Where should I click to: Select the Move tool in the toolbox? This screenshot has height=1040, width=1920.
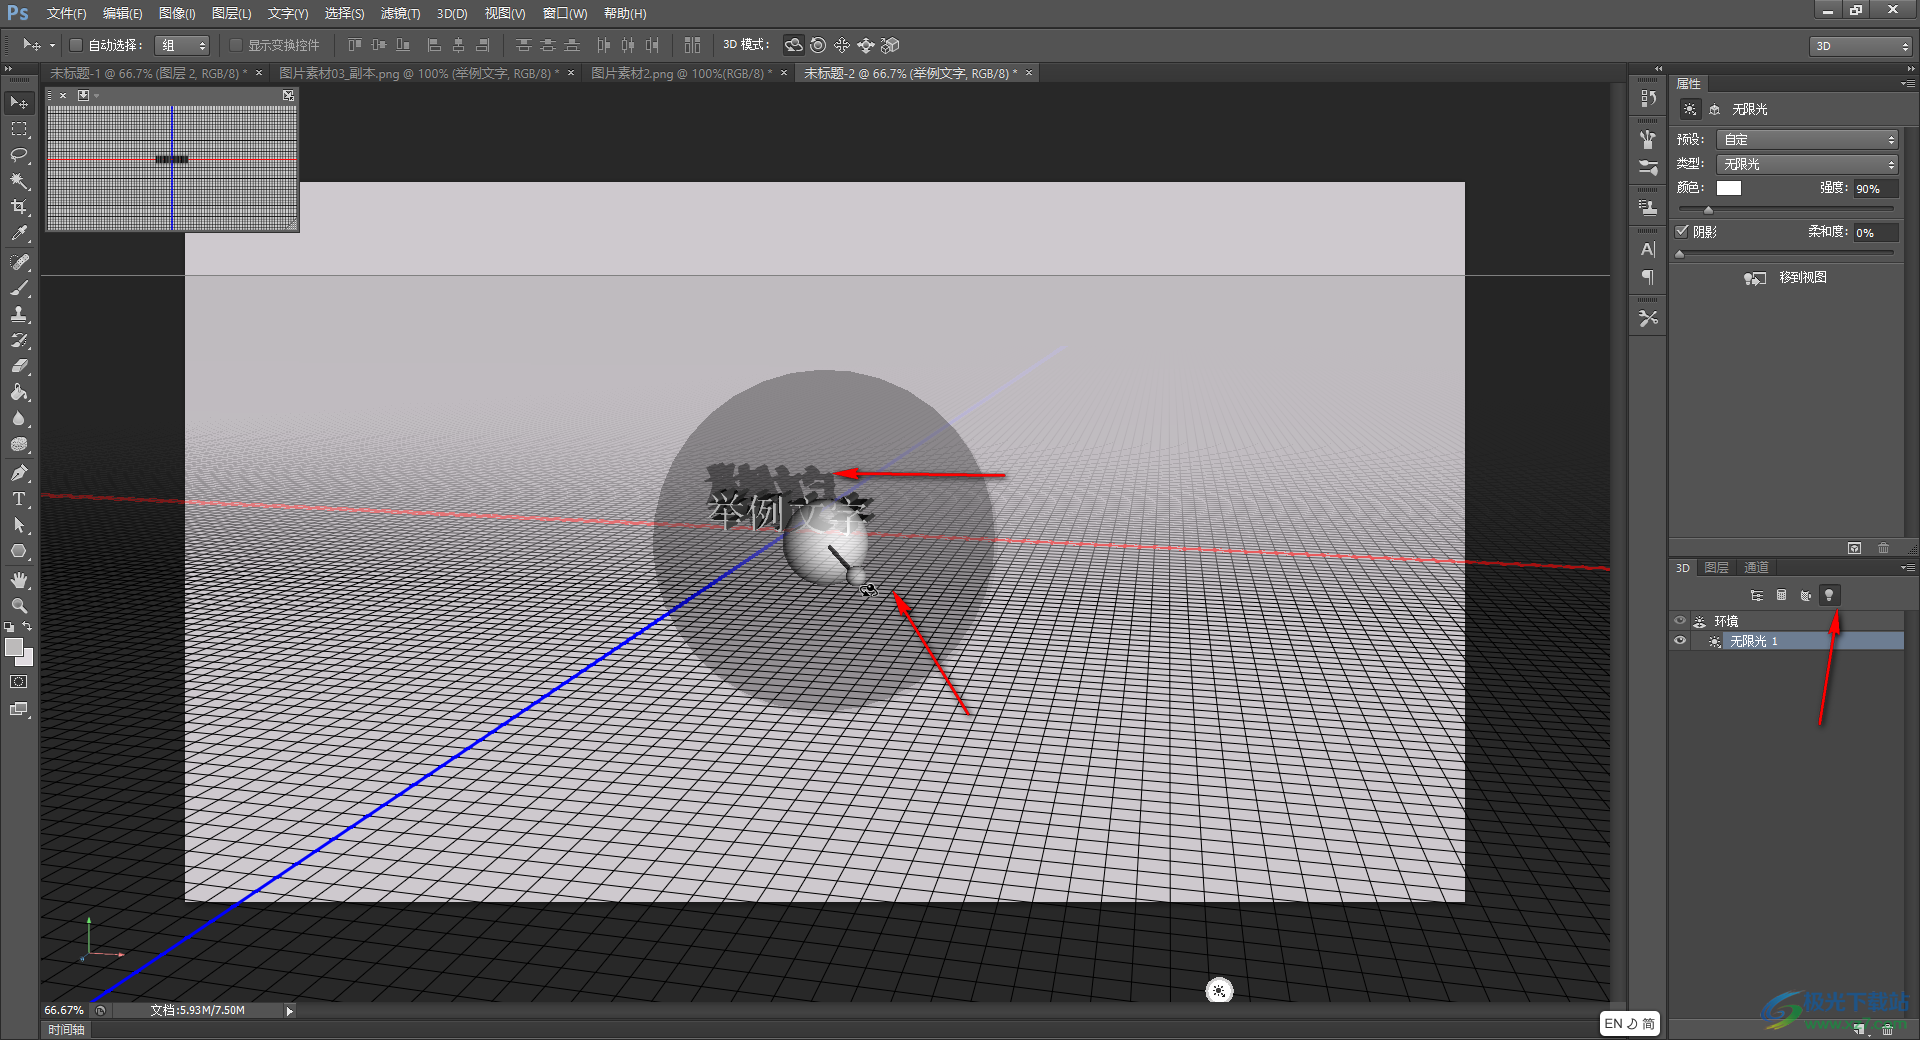pos(19,103)
